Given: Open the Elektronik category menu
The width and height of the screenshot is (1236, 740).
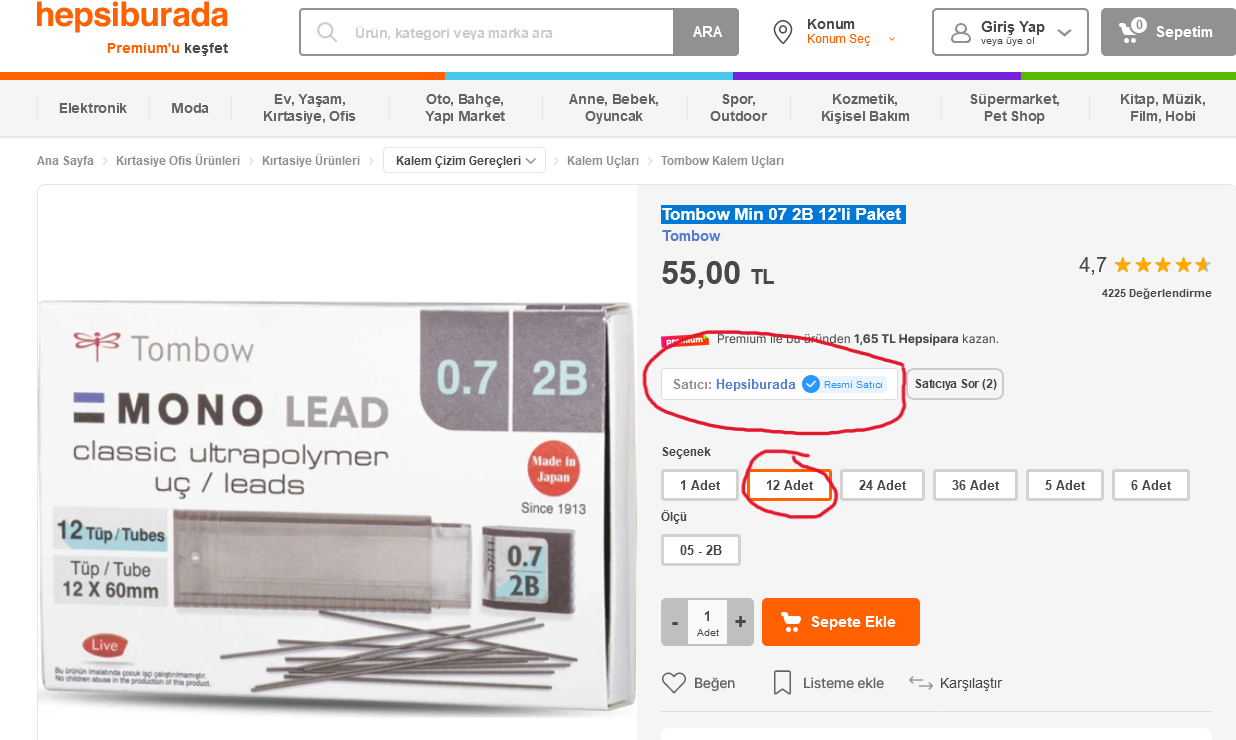Looking at the screenshot, I should [93, 108].
